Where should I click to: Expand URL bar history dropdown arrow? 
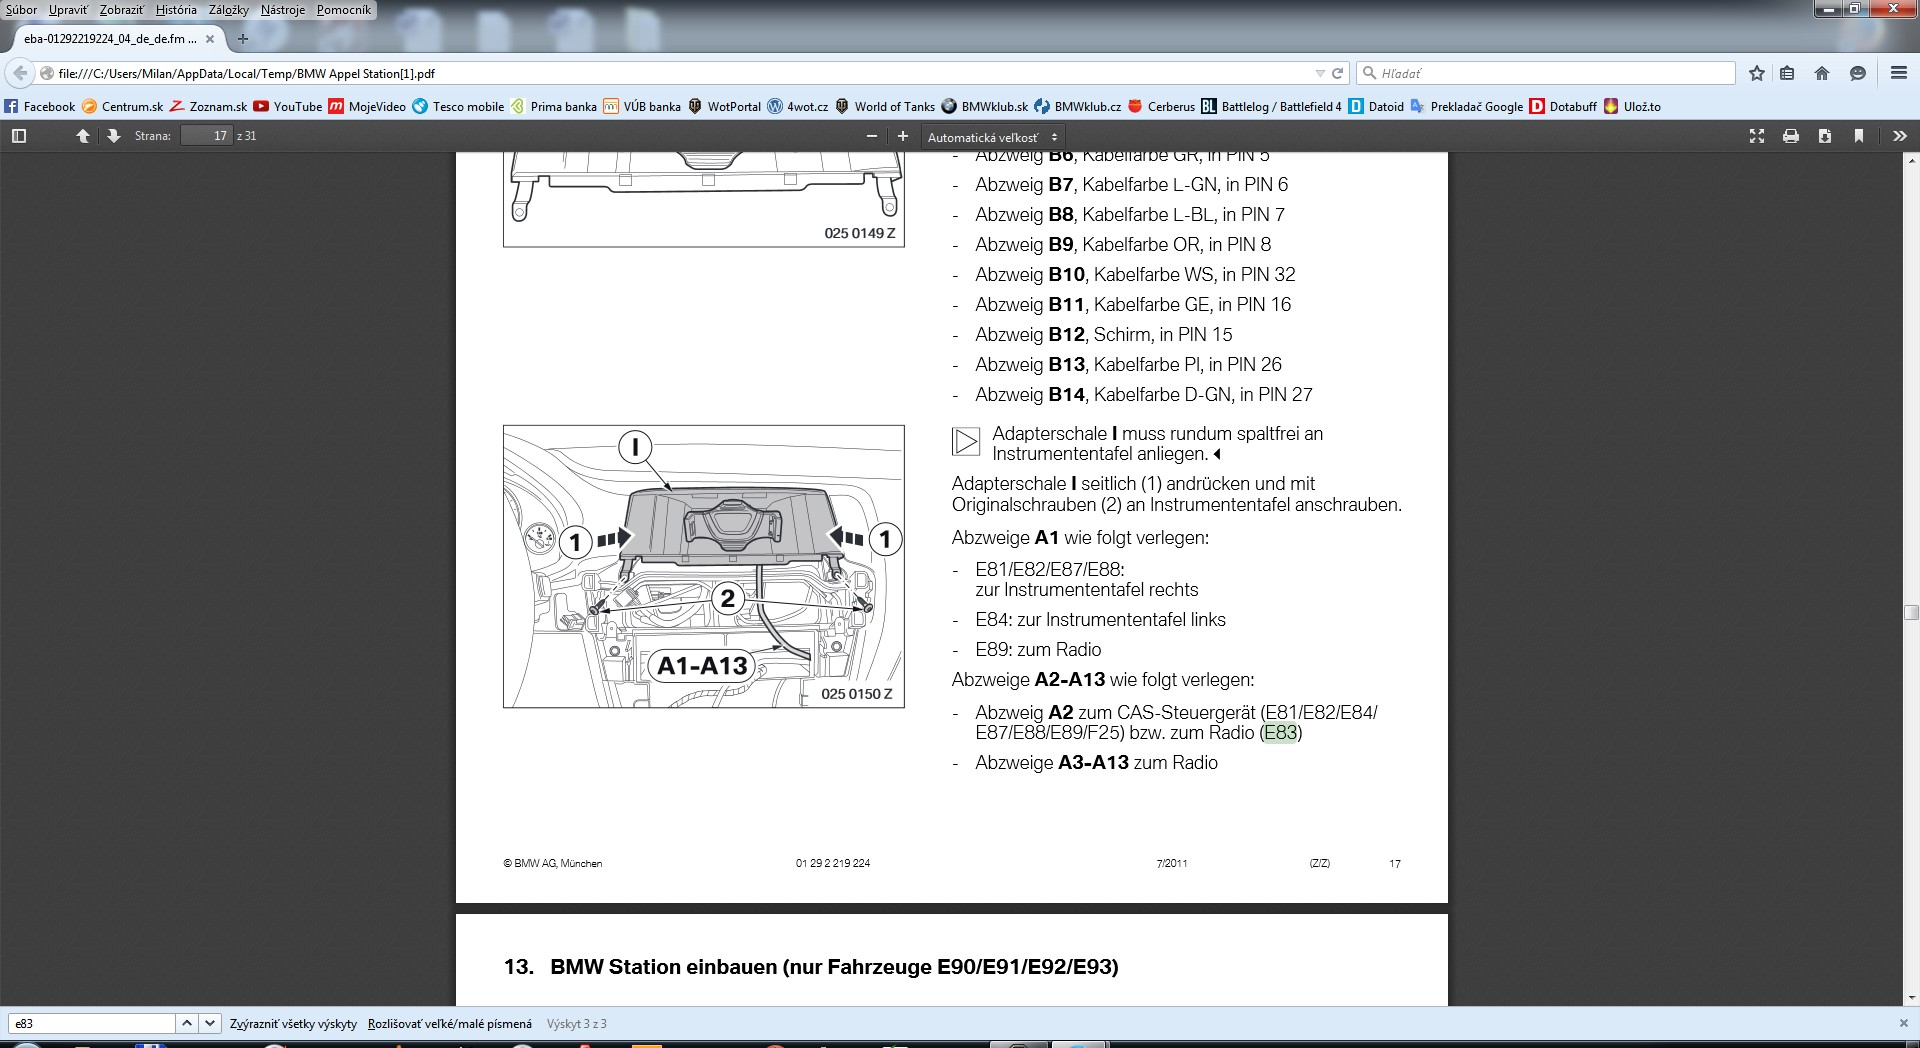(1319, 74)
